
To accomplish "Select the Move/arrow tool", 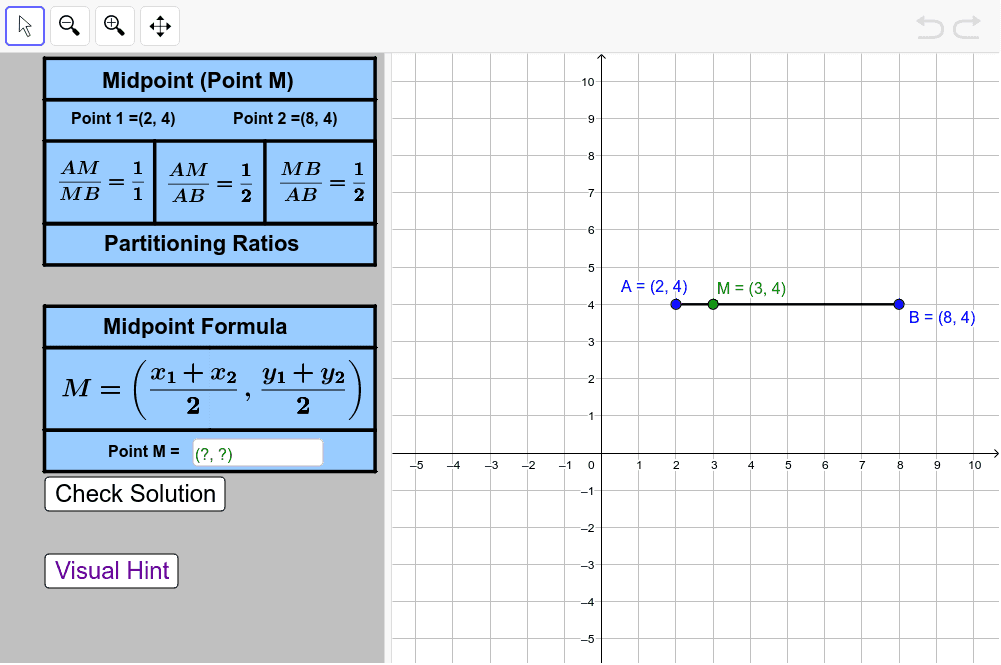I will coord(24,25).
